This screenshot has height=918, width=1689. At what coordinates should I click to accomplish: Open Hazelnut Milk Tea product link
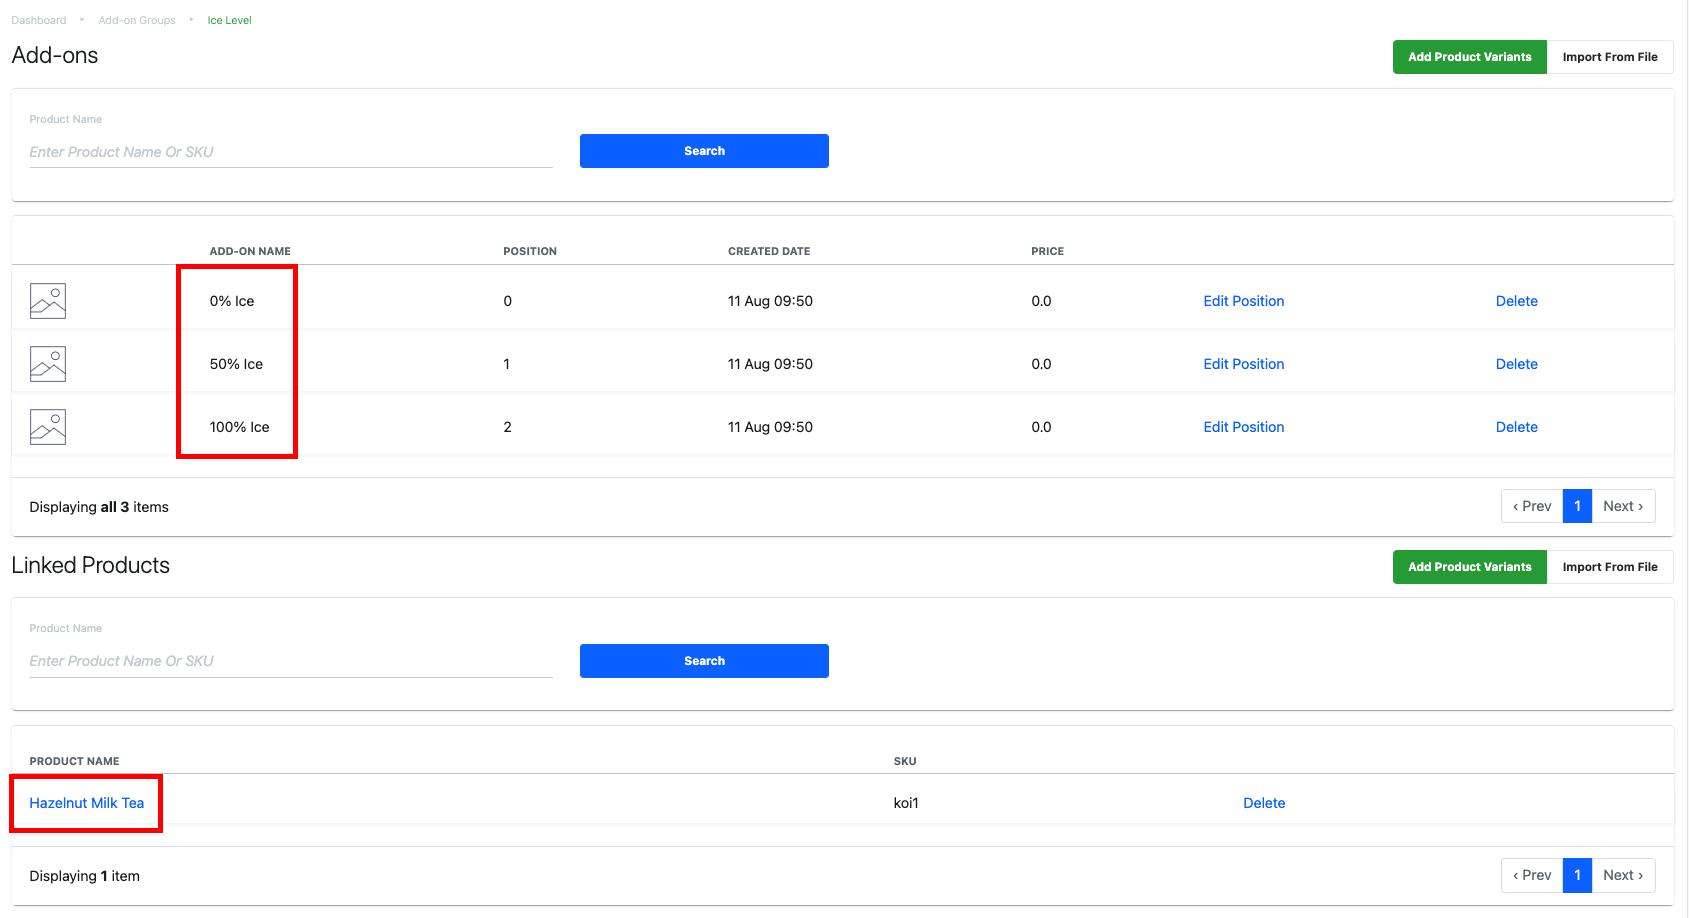pyautogui.click(x=87, y=803)
